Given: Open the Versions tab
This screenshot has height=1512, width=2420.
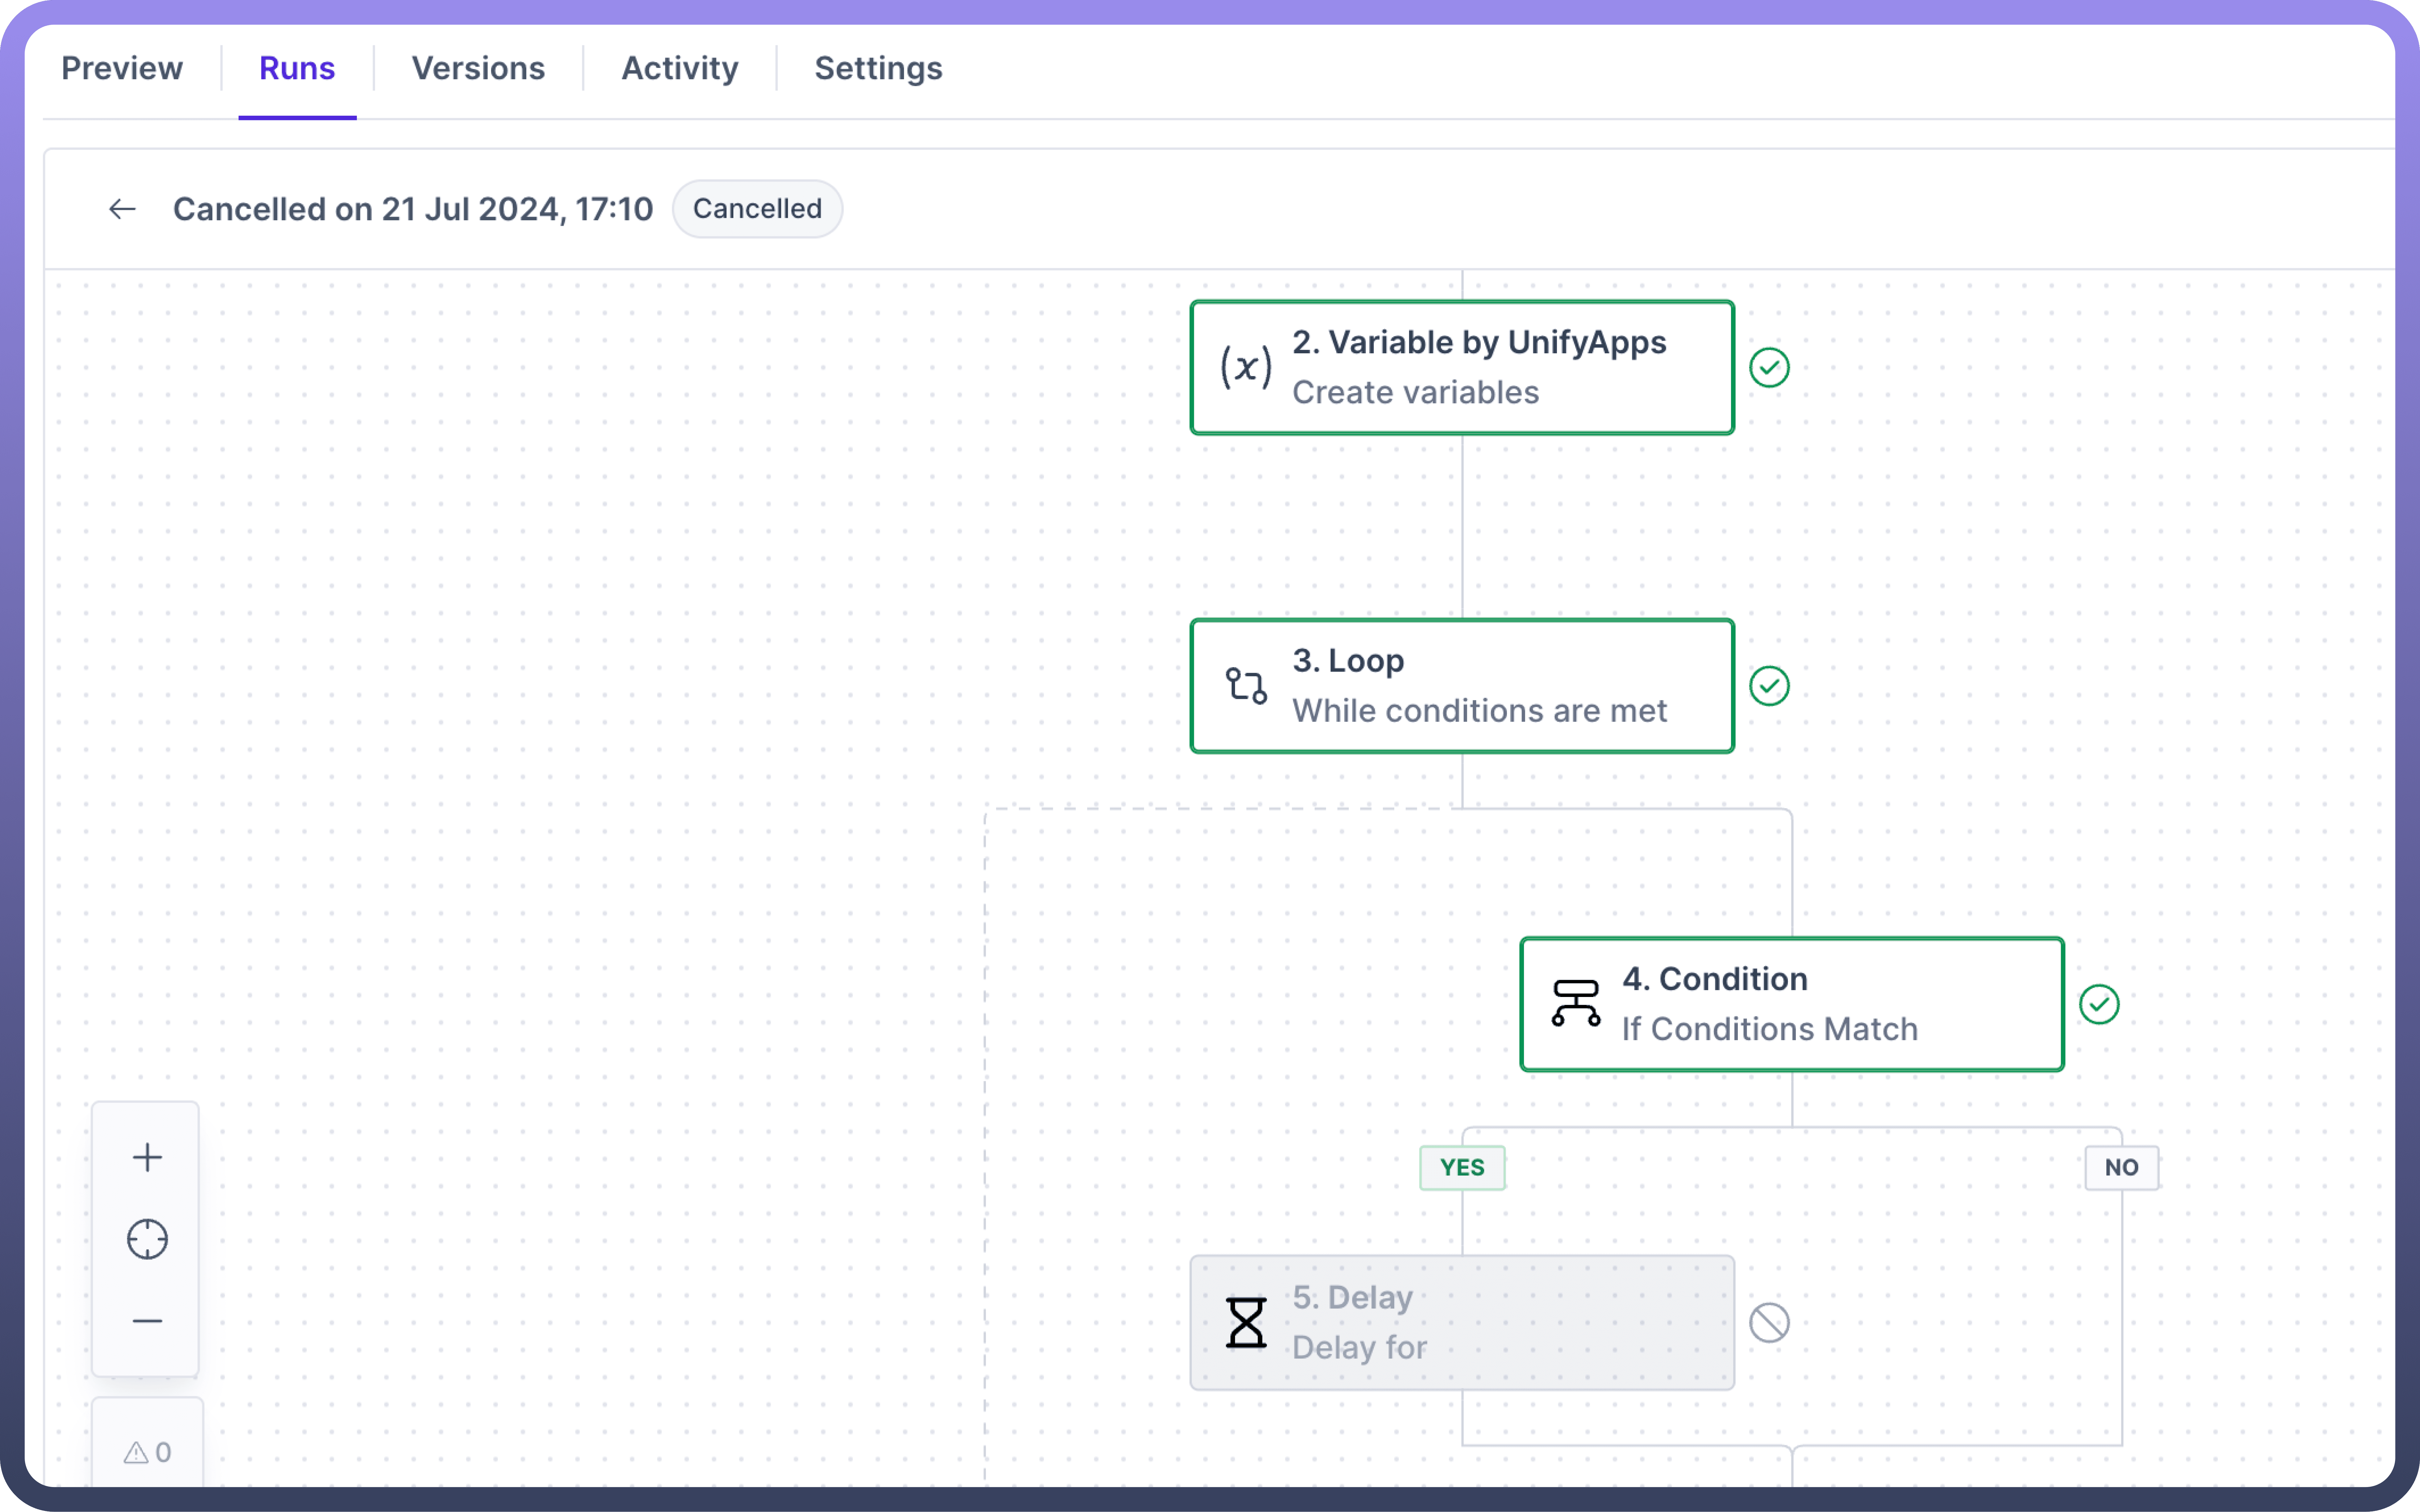Looking at the screenshot, I should [478, 68].
